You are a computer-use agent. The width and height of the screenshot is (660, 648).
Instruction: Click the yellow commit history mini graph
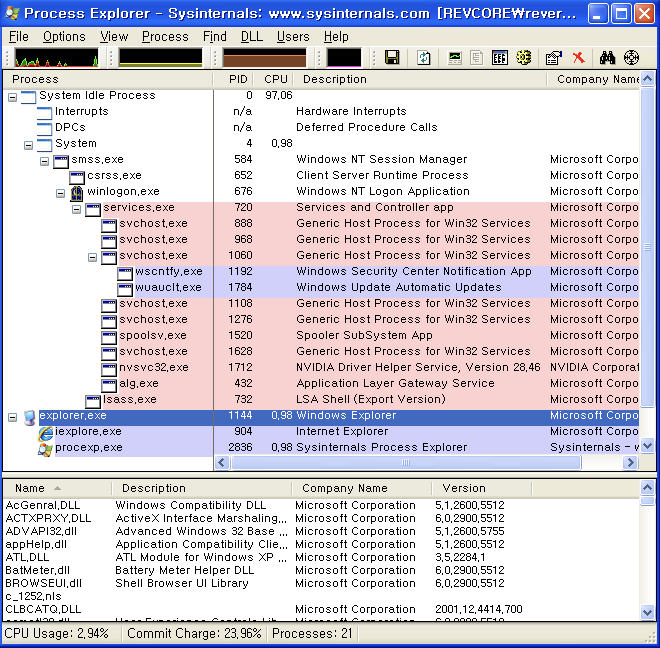(x=160, y=57)
